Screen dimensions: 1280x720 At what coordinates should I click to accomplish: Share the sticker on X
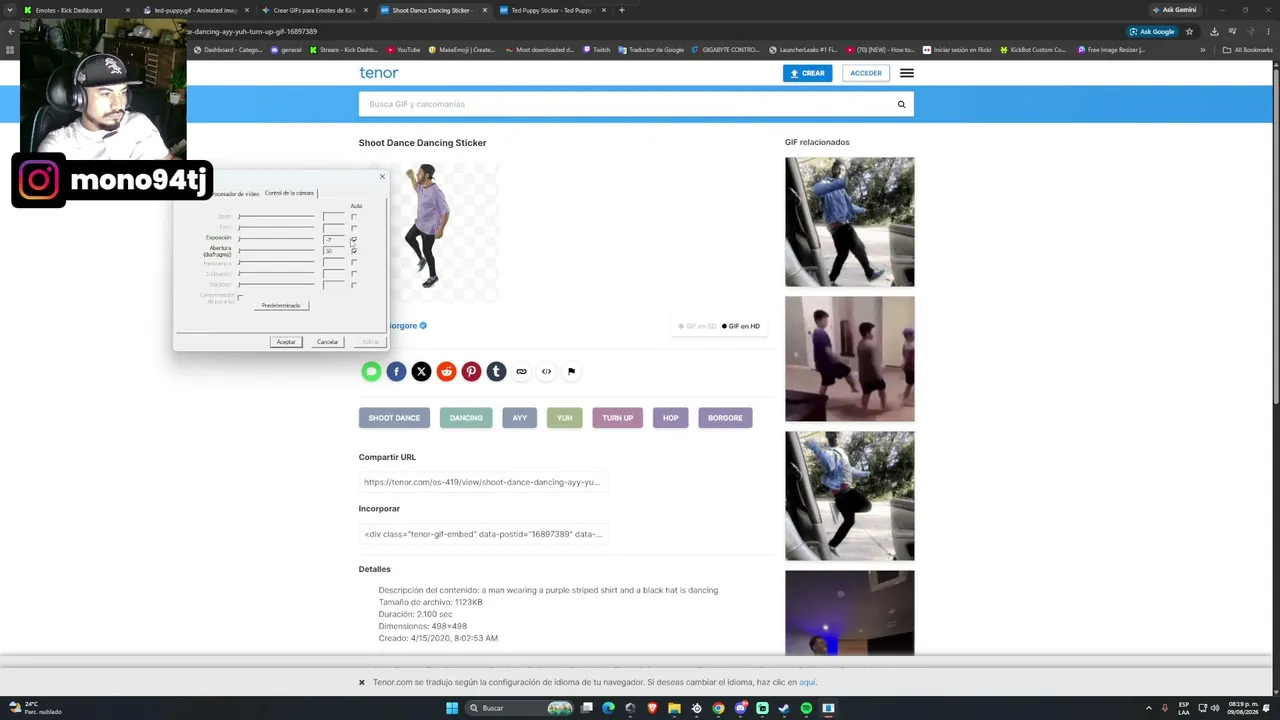pos(421,372)
